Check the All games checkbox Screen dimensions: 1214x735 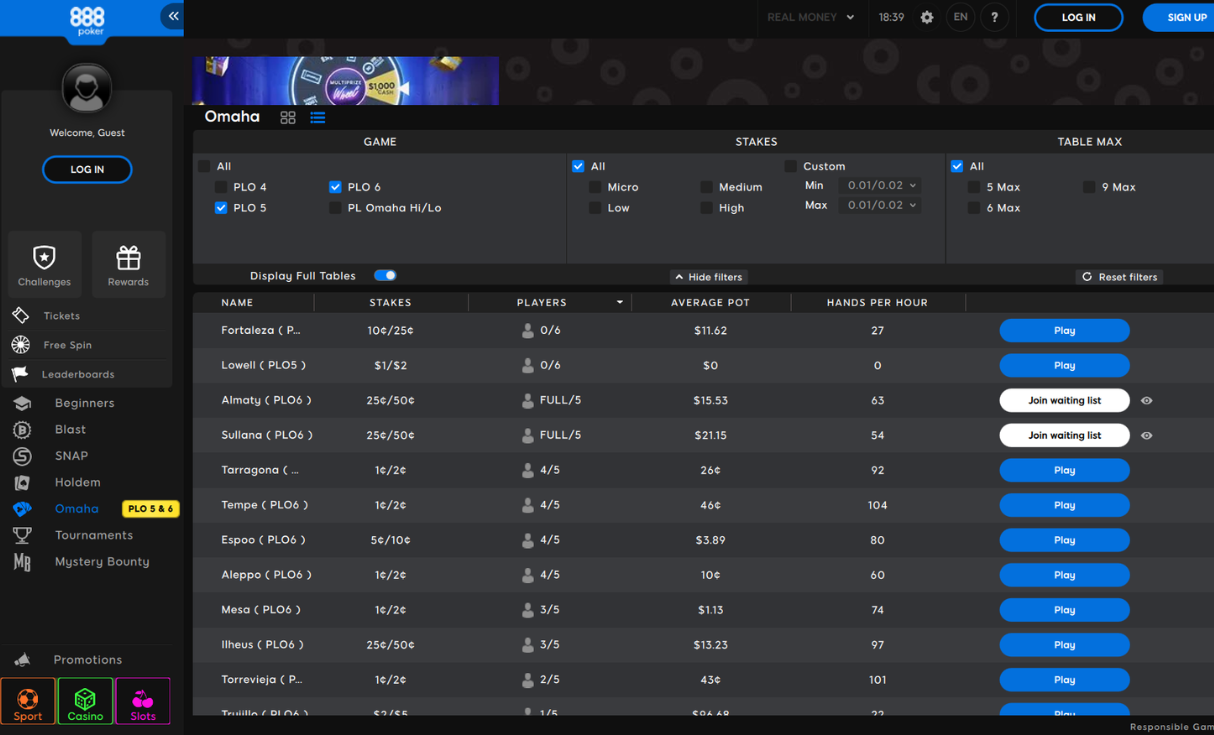204,166
